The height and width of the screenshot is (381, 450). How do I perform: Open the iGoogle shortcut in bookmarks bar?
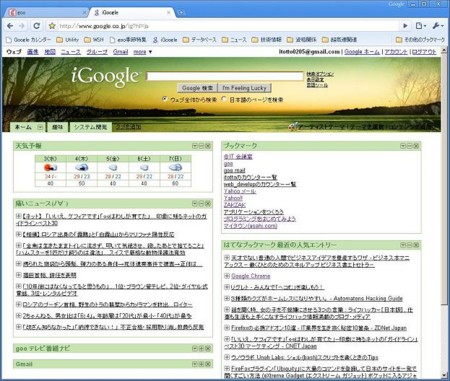click(165, 40)
